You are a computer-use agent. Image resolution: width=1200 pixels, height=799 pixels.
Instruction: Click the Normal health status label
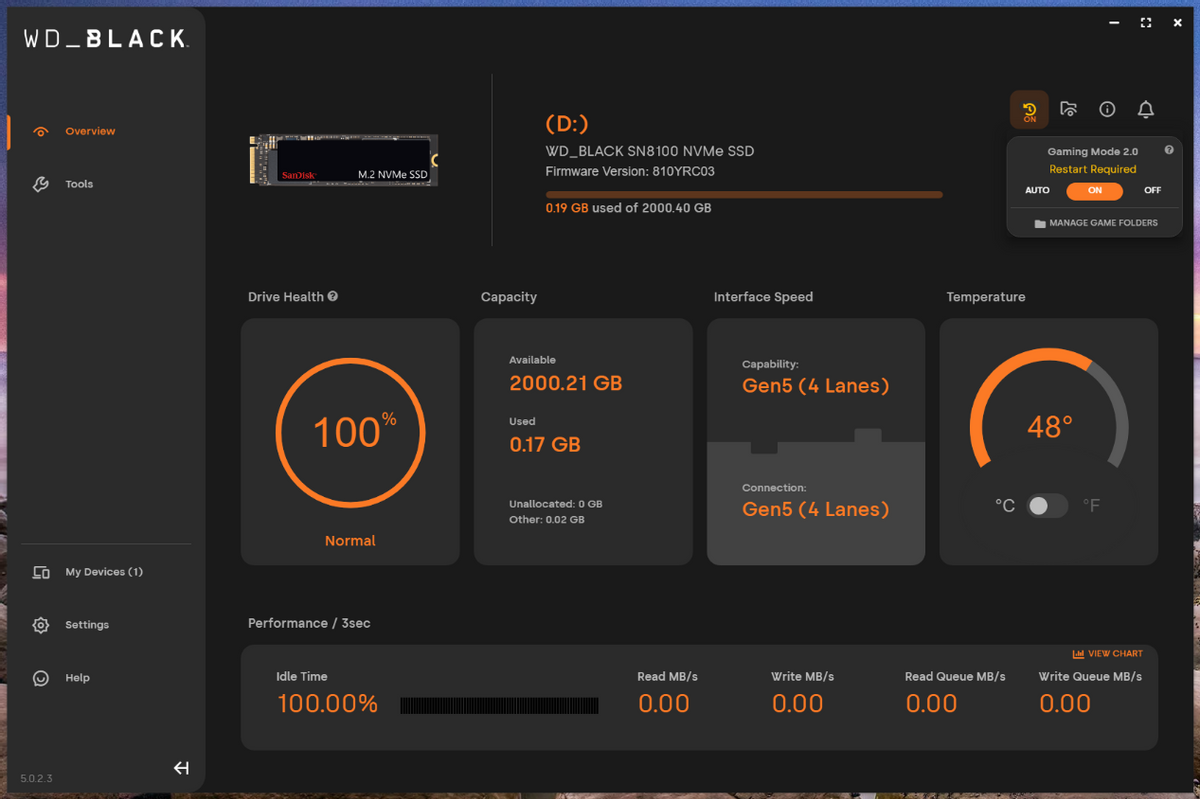click(x=350, y=541)
